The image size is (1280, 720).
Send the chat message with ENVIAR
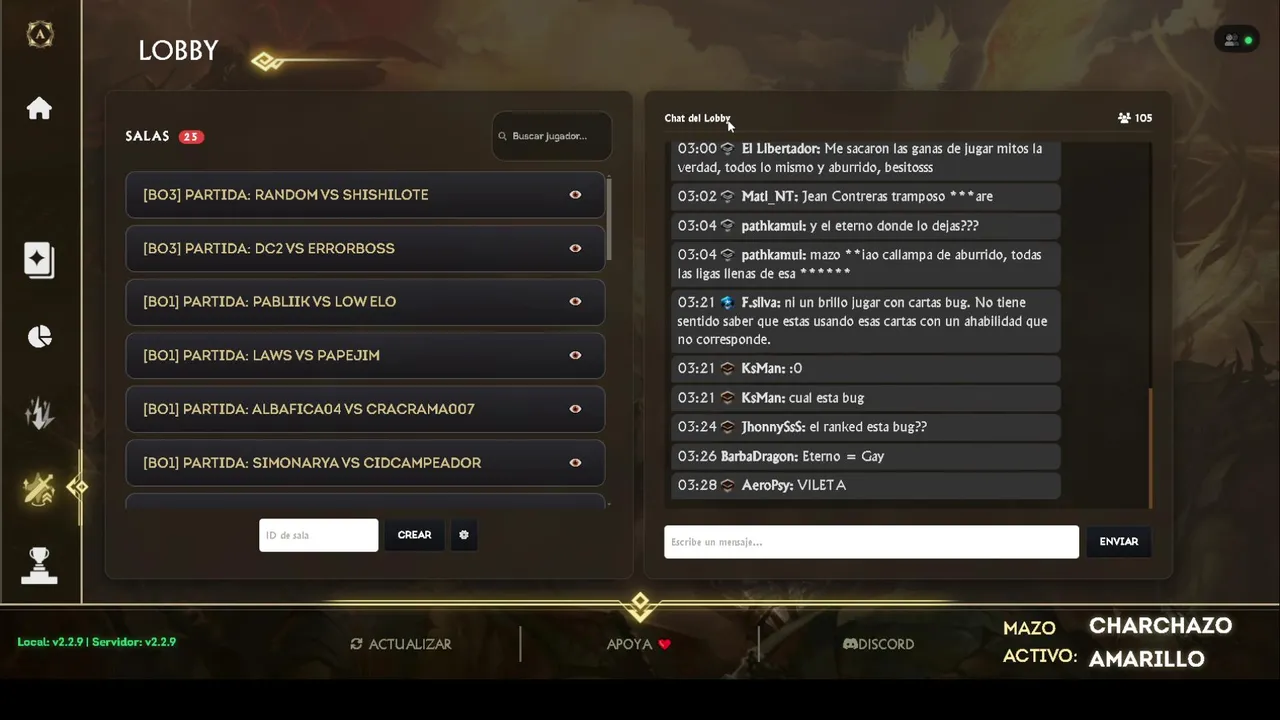coord(1118,542)
